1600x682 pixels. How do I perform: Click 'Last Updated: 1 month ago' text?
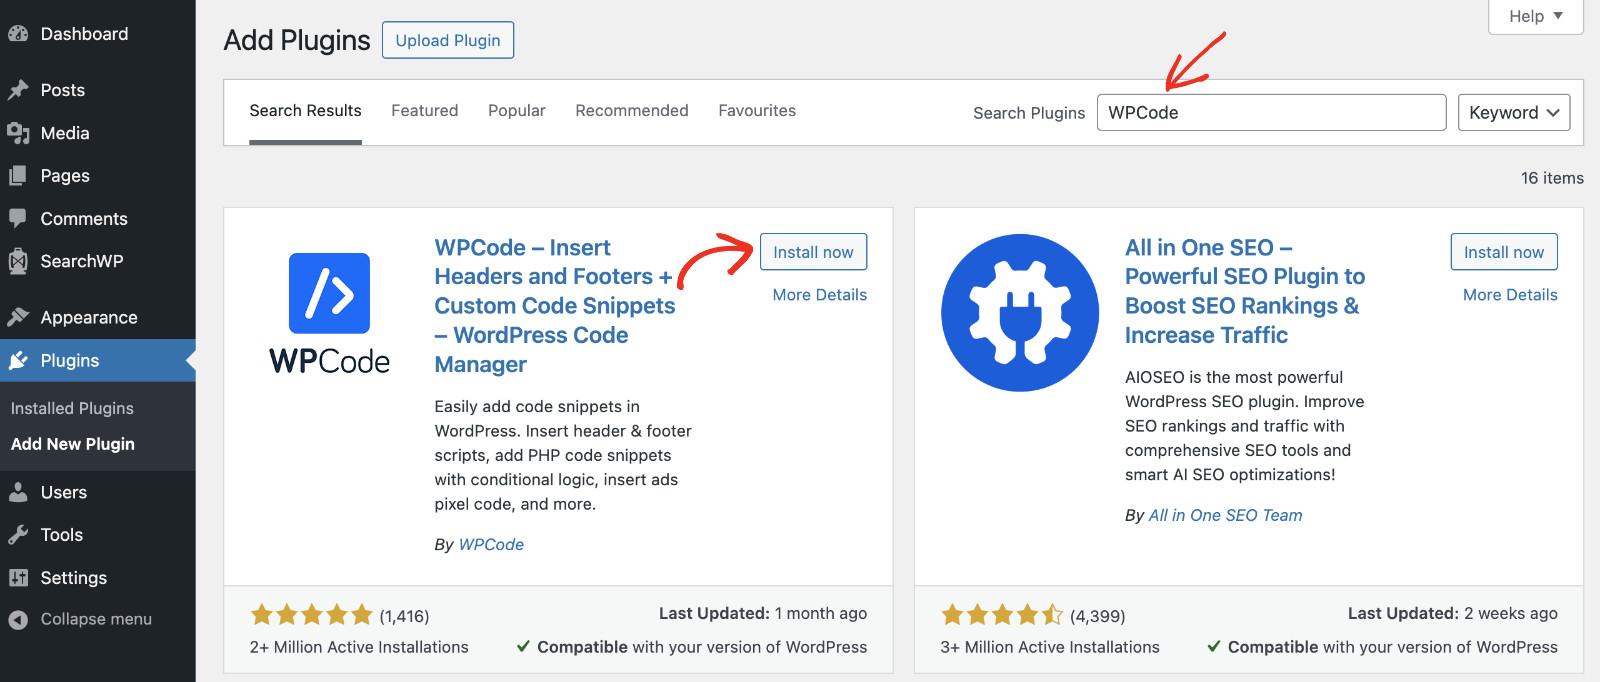[x=763, y=614]
